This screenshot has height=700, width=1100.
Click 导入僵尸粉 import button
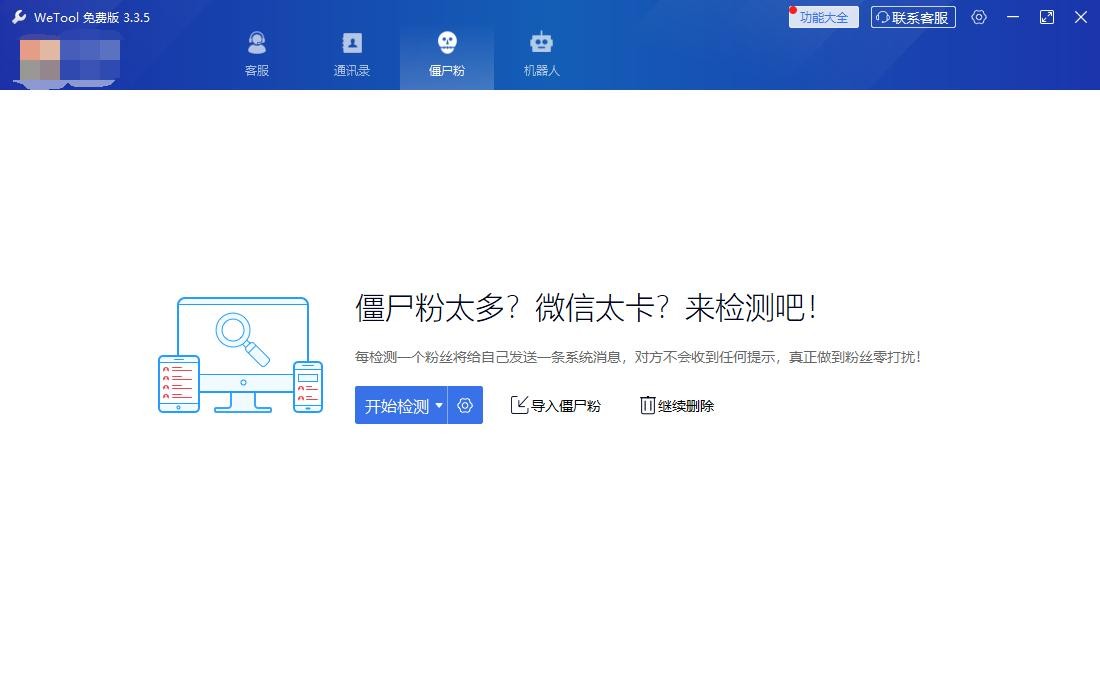(x=556, y=405)
